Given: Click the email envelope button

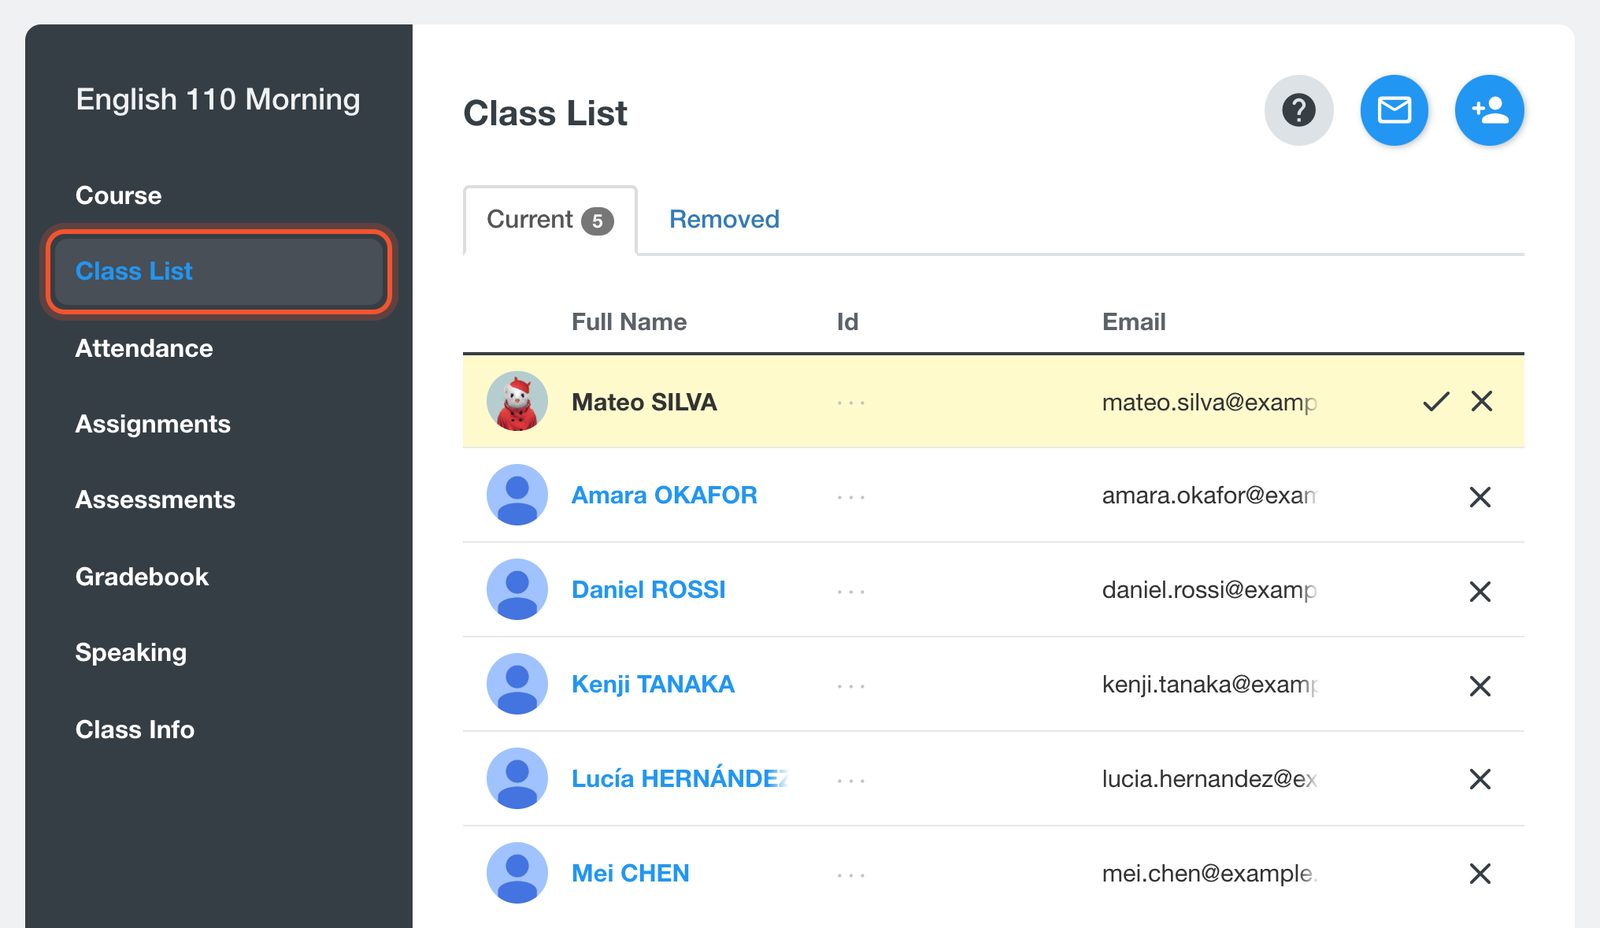Looking at the screenshot, I should (1394, 110).
